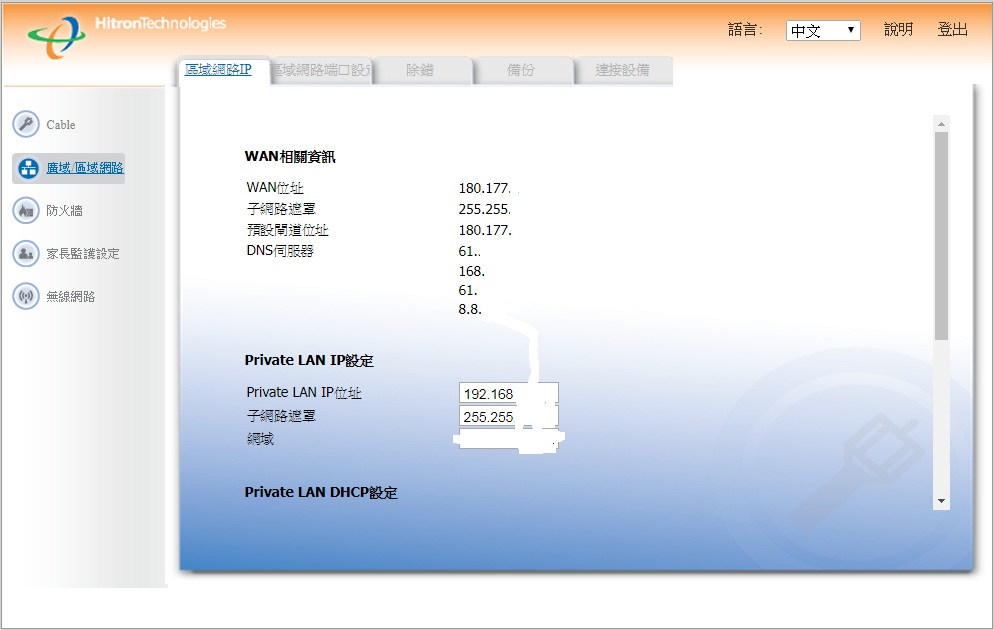Click the Private LAN IP位址 input field

pos(508,394)
